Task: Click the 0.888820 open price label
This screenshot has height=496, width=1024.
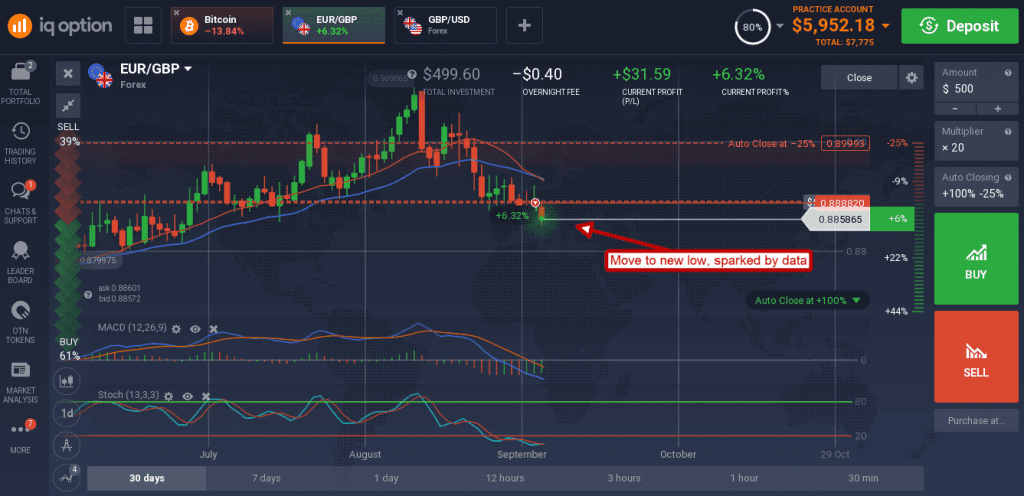Action: (x=840, y=203)
